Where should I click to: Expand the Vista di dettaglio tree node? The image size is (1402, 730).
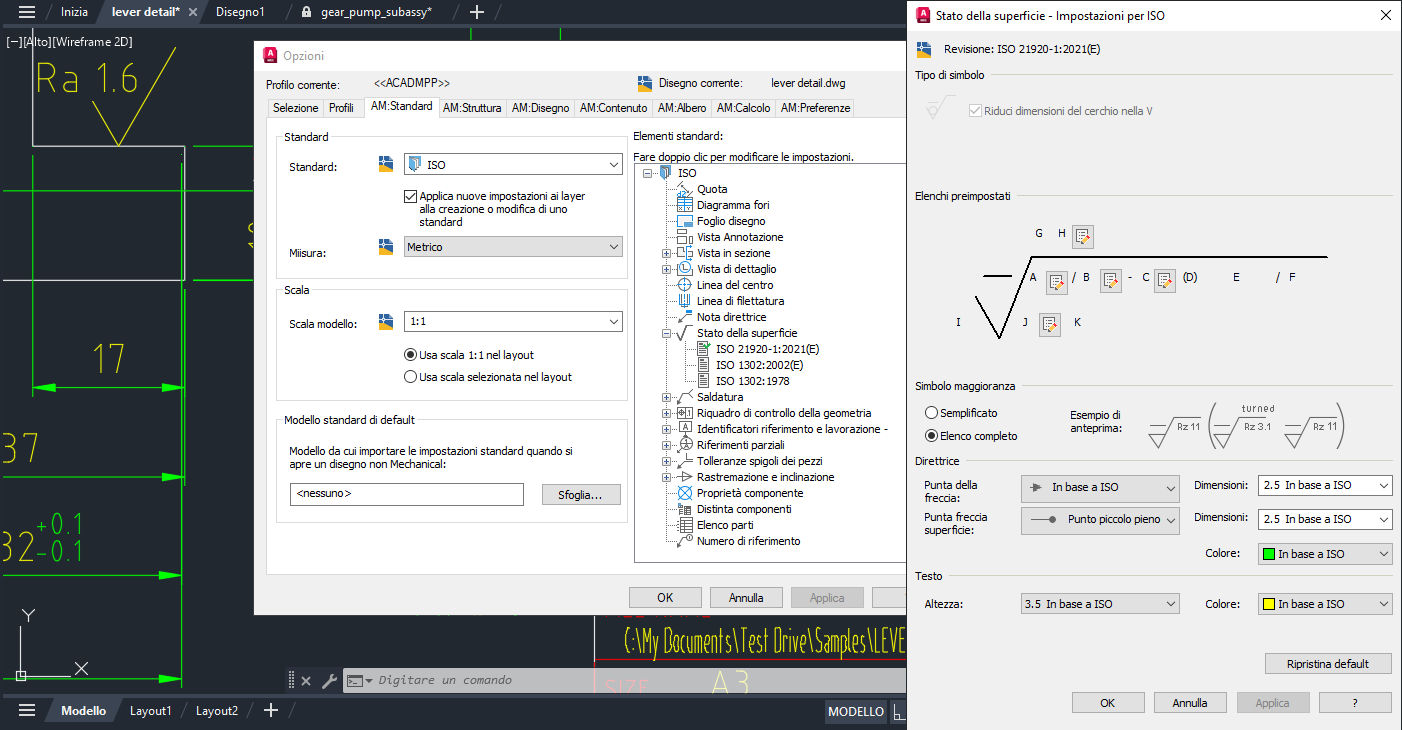(x=666, y=269)
